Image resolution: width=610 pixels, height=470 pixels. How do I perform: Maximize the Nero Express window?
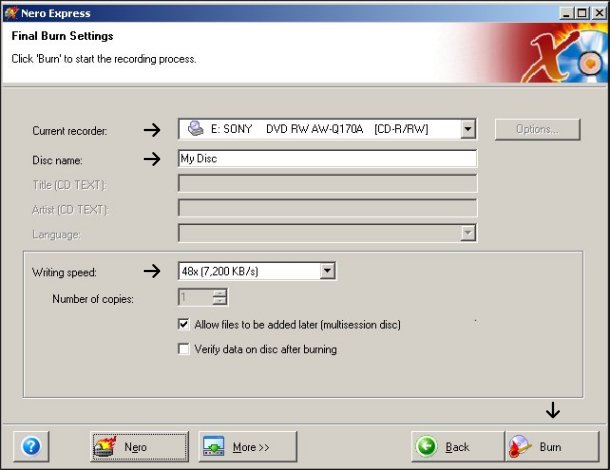[x=582, y=13]
